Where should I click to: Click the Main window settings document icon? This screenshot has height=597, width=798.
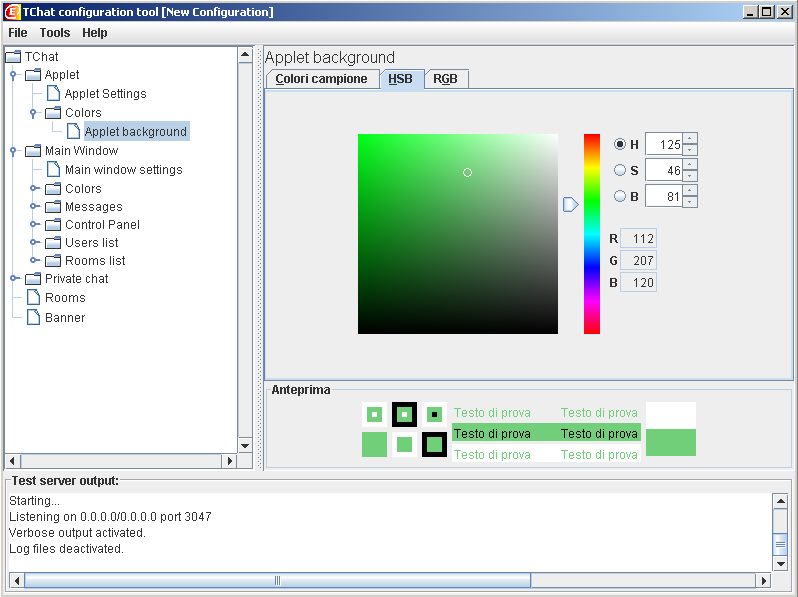(53, 169)
